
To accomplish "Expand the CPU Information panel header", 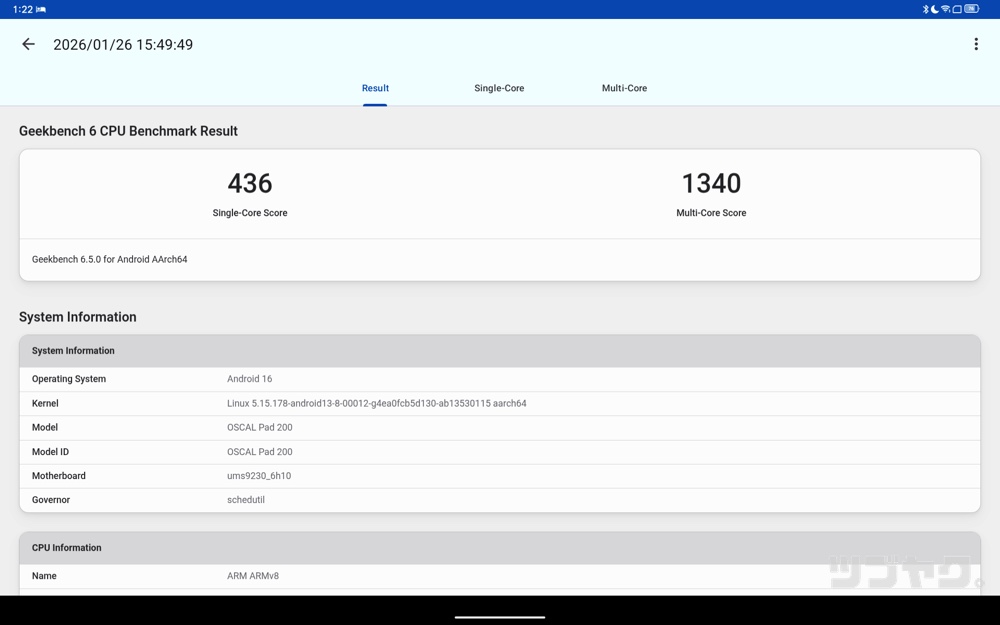I will coord(500,547).
